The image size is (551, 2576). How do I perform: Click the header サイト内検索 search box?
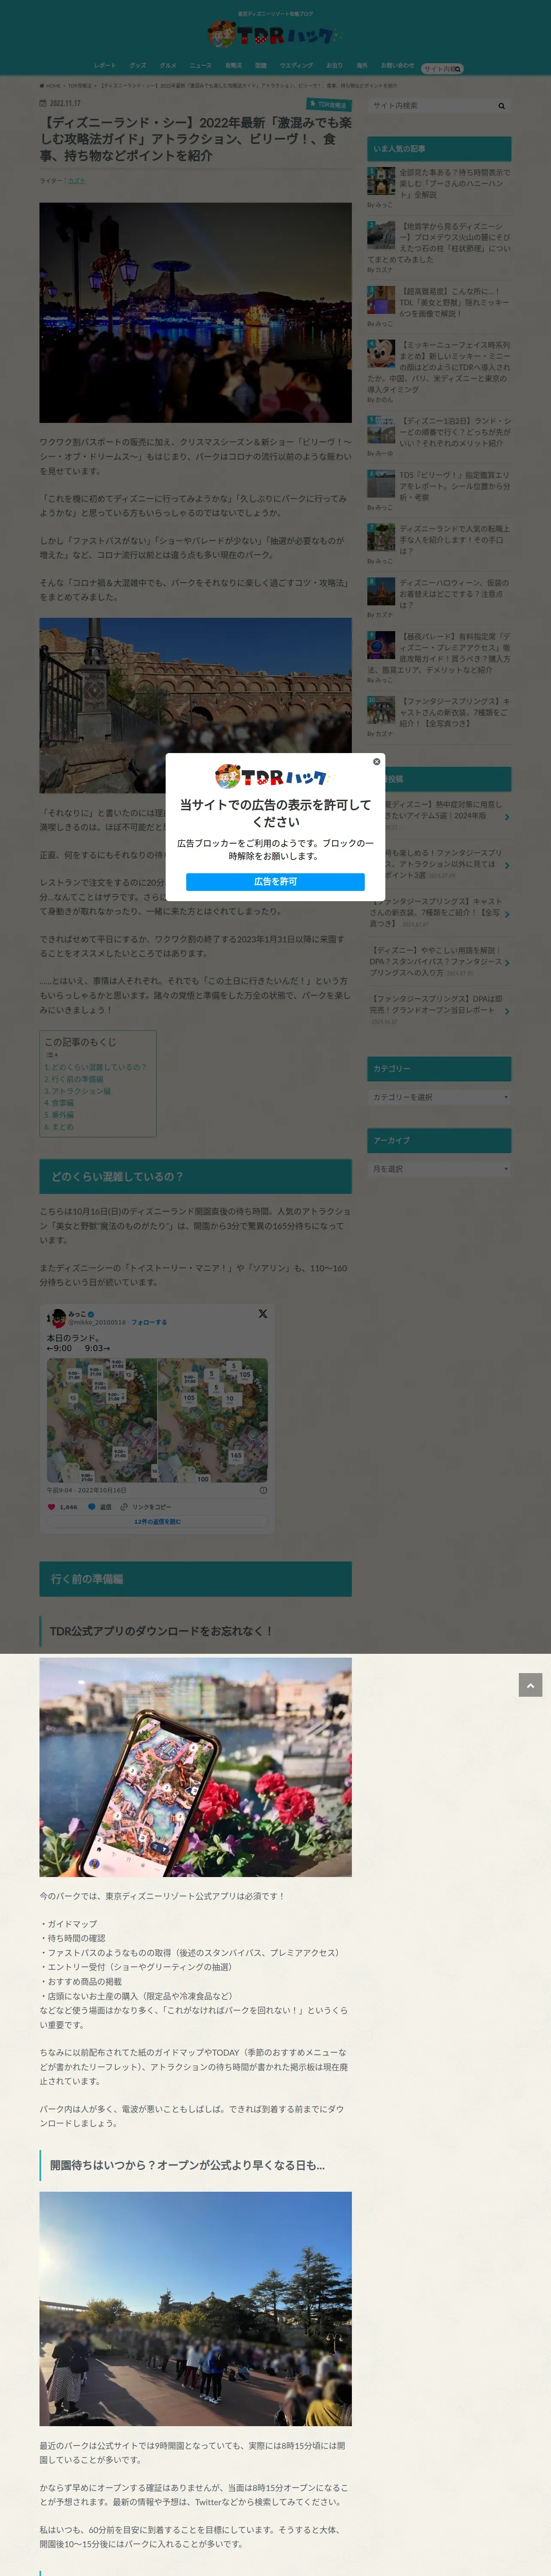click(x=442, y=69)
